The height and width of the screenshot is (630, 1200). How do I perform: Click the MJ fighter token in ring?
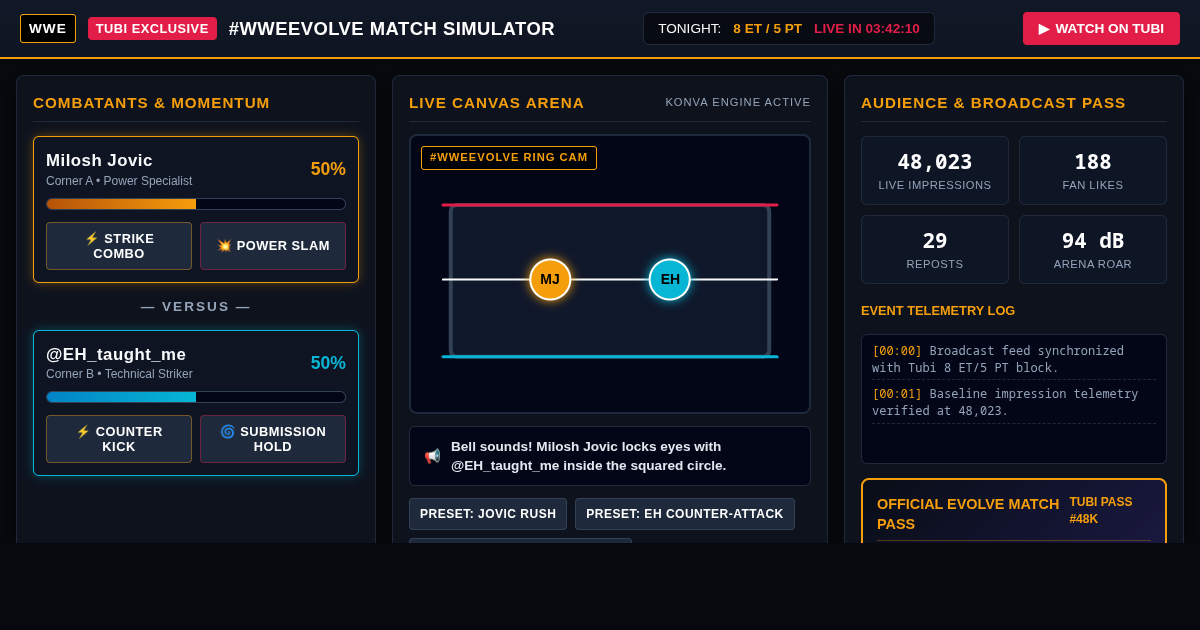click(x=550, y=279)
